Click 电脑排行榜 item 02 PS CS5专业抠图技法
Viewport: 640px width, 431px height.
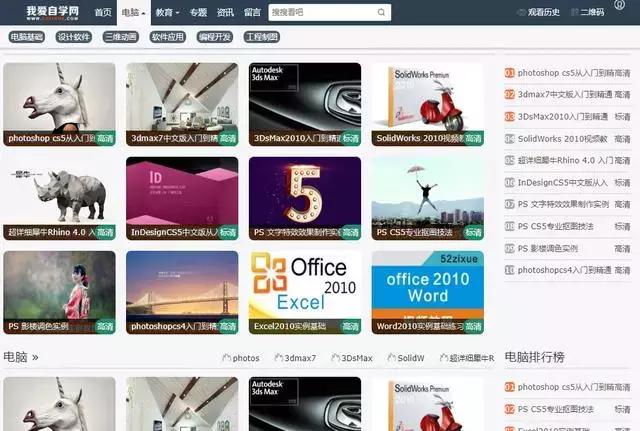[x=567, y=409]
